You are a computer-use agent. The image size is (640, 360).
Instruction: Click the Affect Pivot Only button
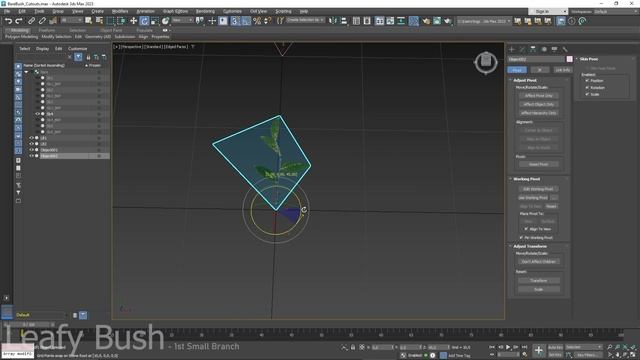pos(538,96)
